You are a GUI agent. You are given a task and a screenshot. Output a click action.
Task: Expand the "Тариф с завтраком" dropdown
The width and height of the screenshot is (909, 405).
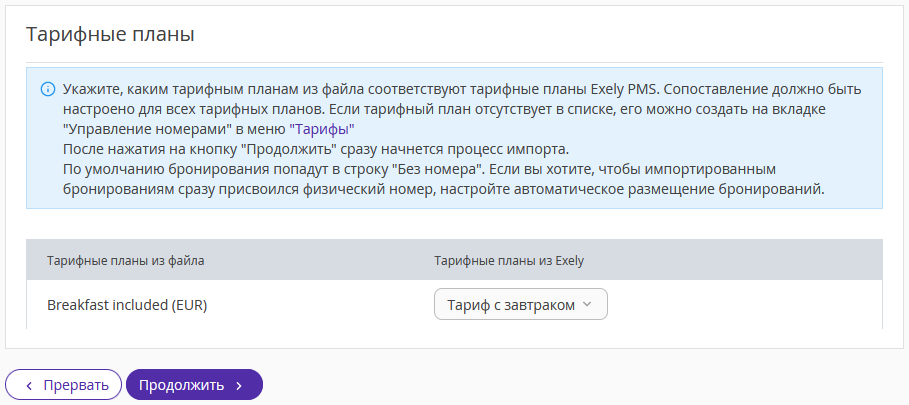pyautogui.click(x=521, y=304)
